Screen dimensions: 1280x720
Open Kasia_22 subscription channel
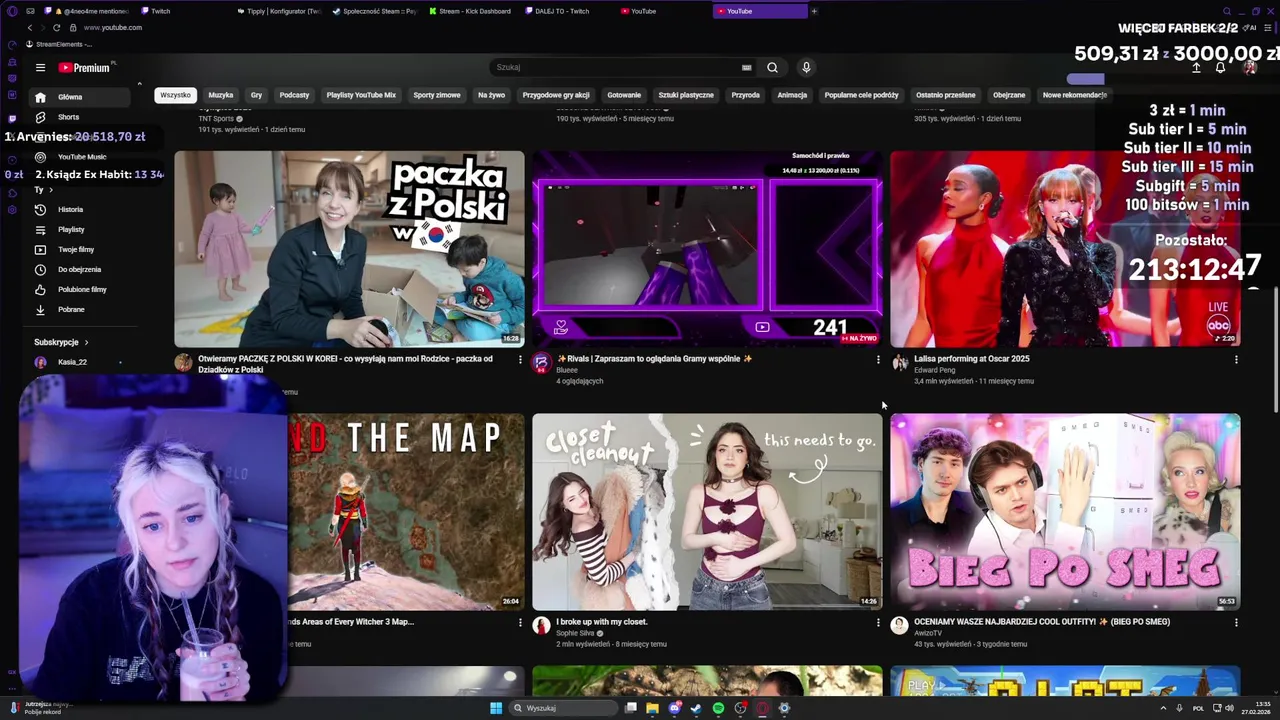(x=72, y=362)
